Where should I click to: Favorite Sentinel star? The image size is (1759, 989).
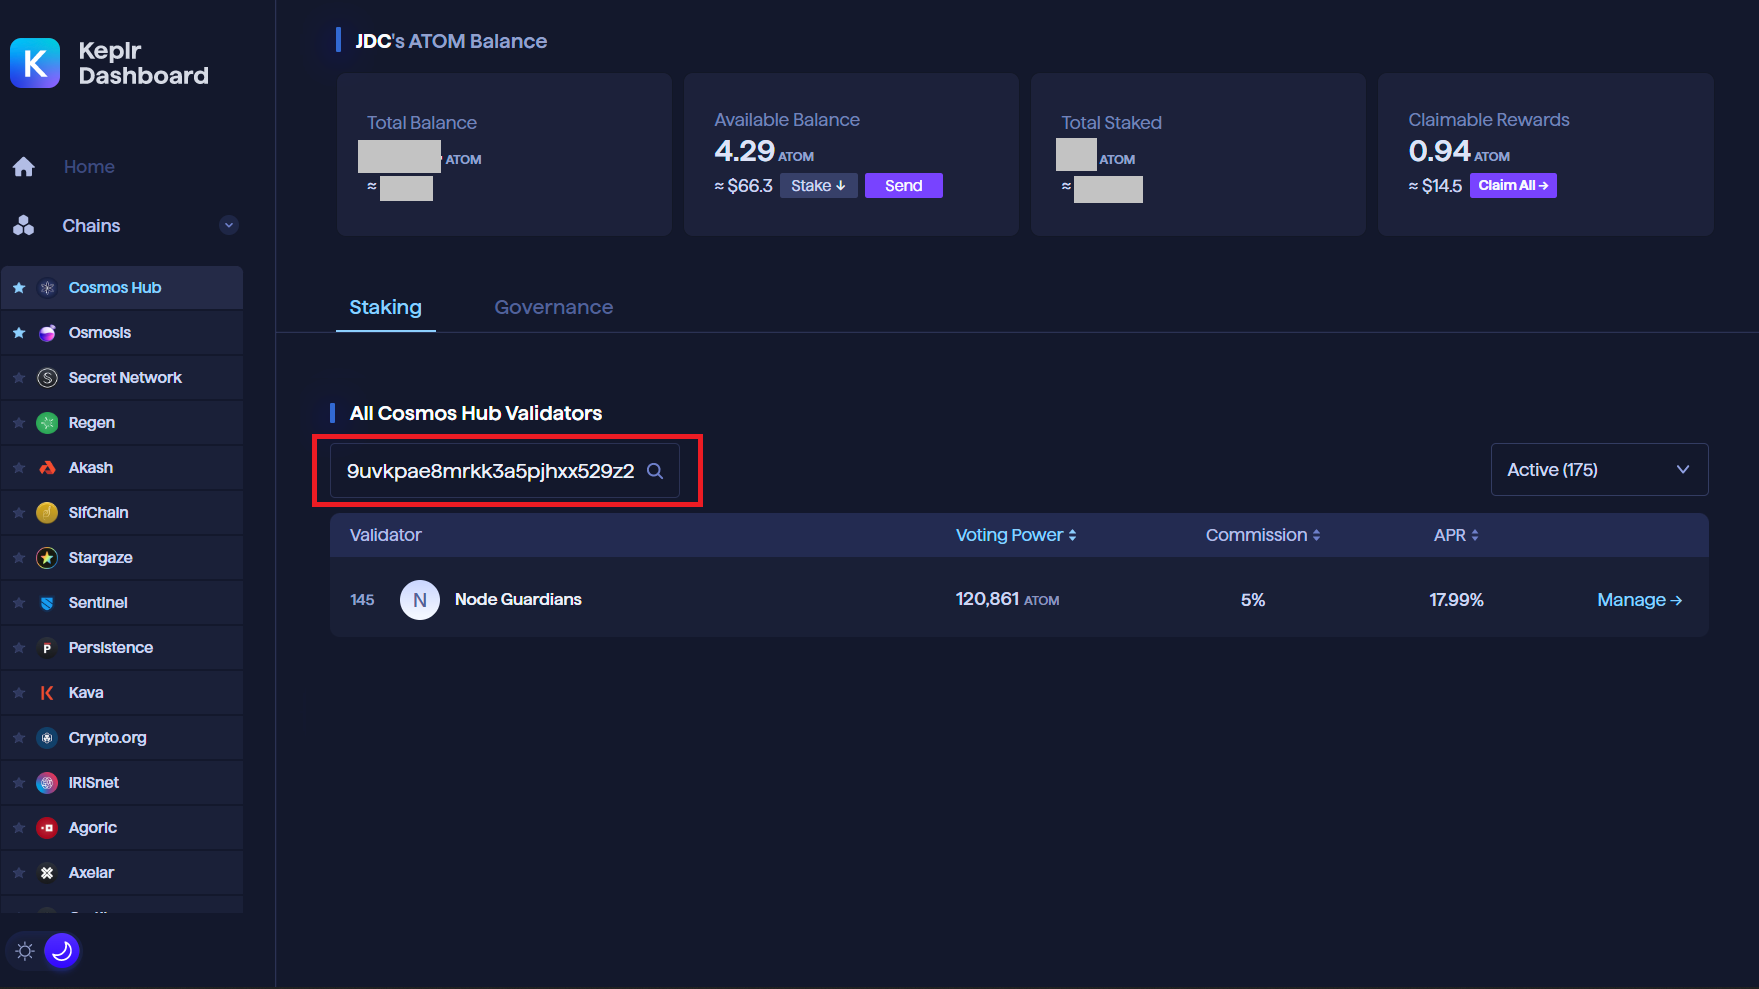[19, 603]
